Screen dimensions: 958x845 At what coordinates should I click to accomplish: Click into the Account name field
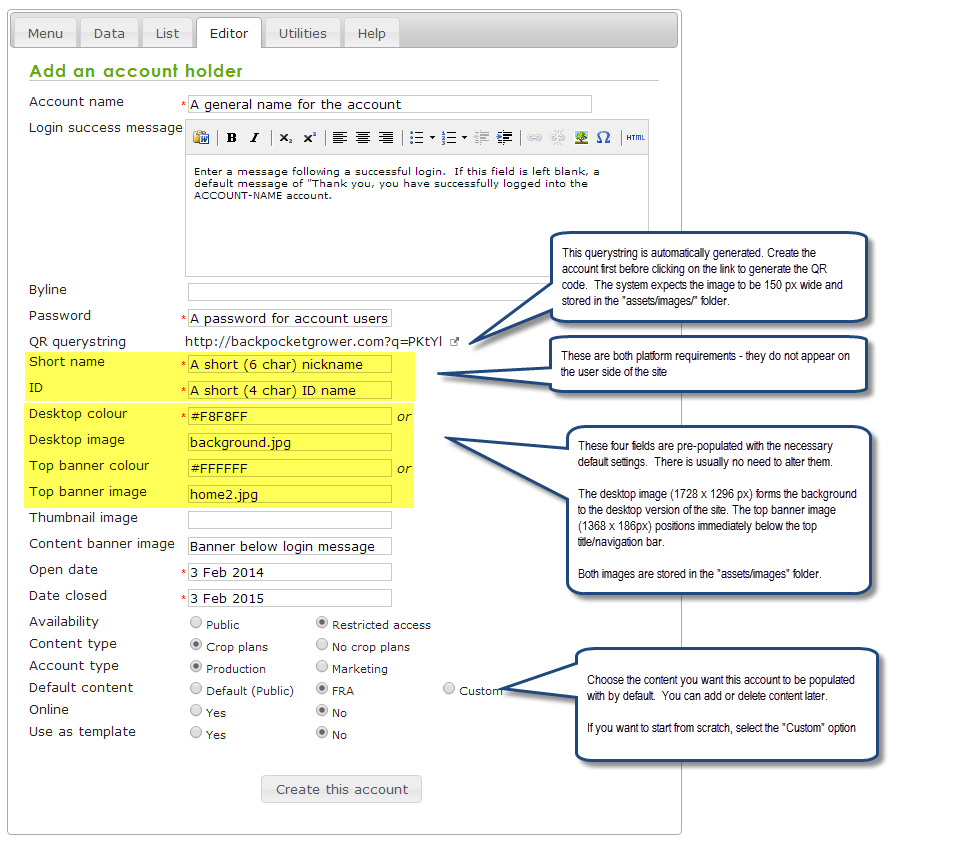[x=390, y=104]
